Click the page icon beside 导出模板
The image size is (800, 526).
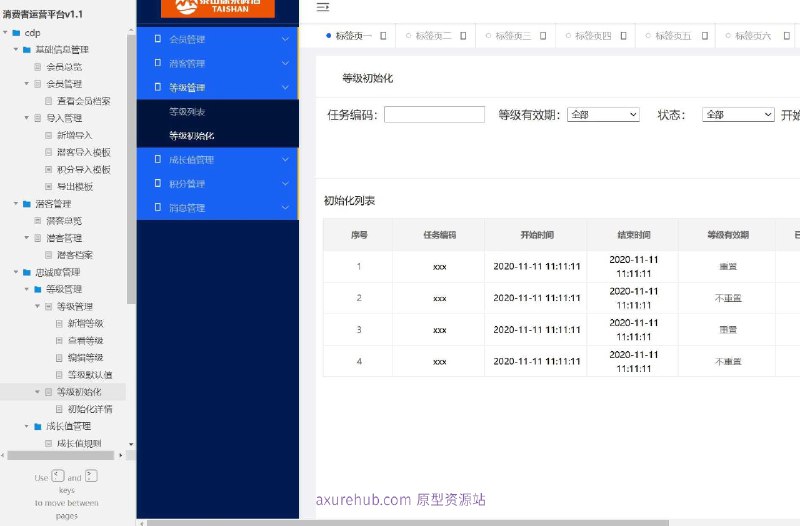point(48,186)
